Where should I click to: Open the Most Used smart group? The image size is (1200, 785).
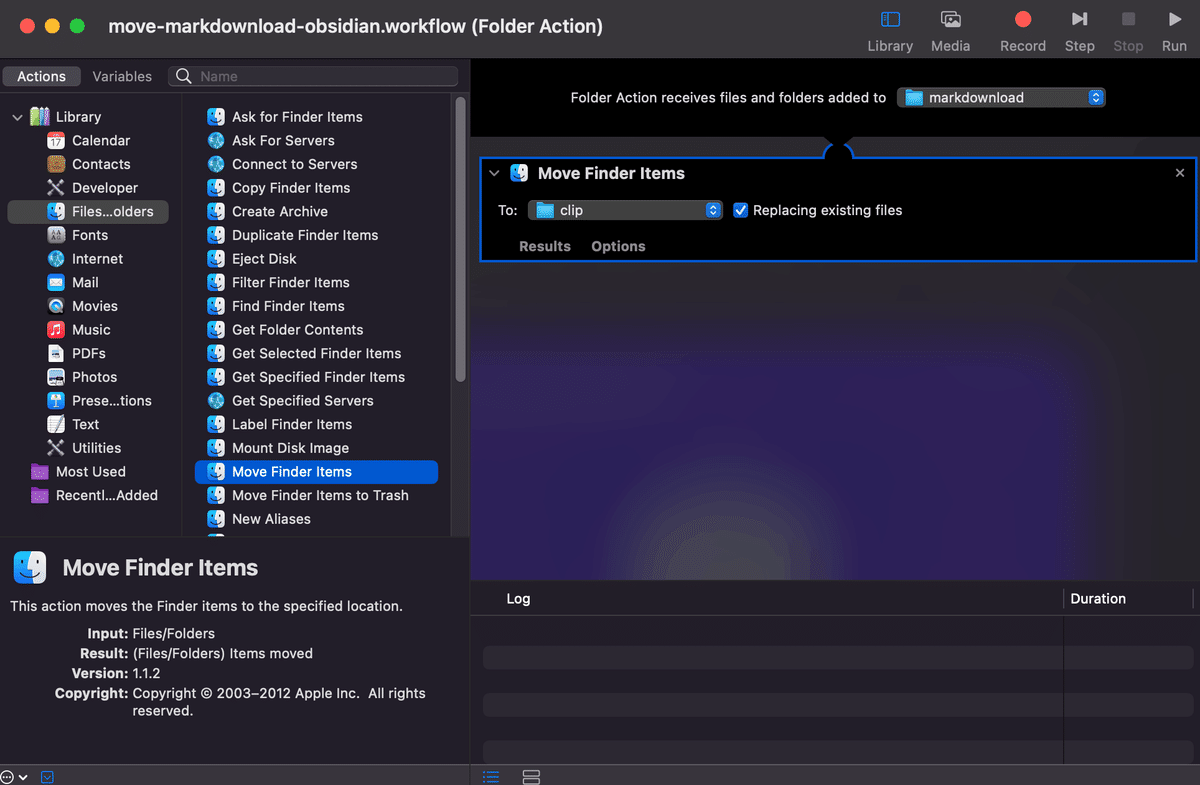pyautogui.click(x=90, y=472)
